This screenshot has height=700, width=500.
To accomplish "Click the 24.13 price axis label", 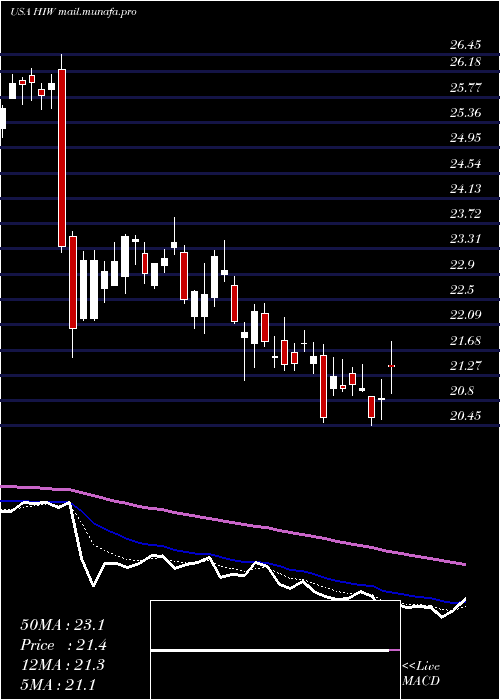I will [466, 189].
